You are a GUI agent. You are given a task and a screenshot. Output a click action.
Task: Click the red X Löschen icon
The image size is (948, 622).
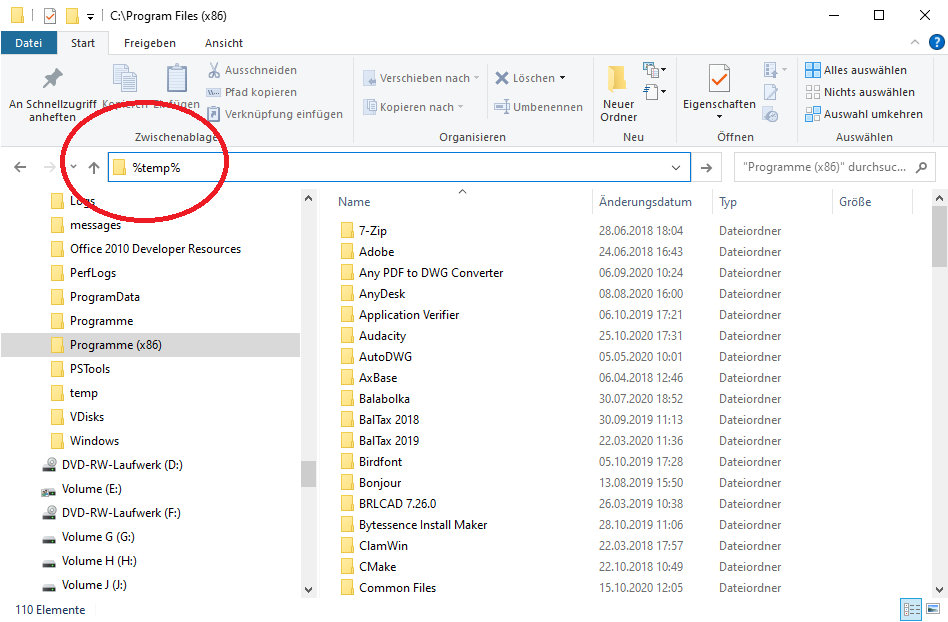[x=502, y=77]
